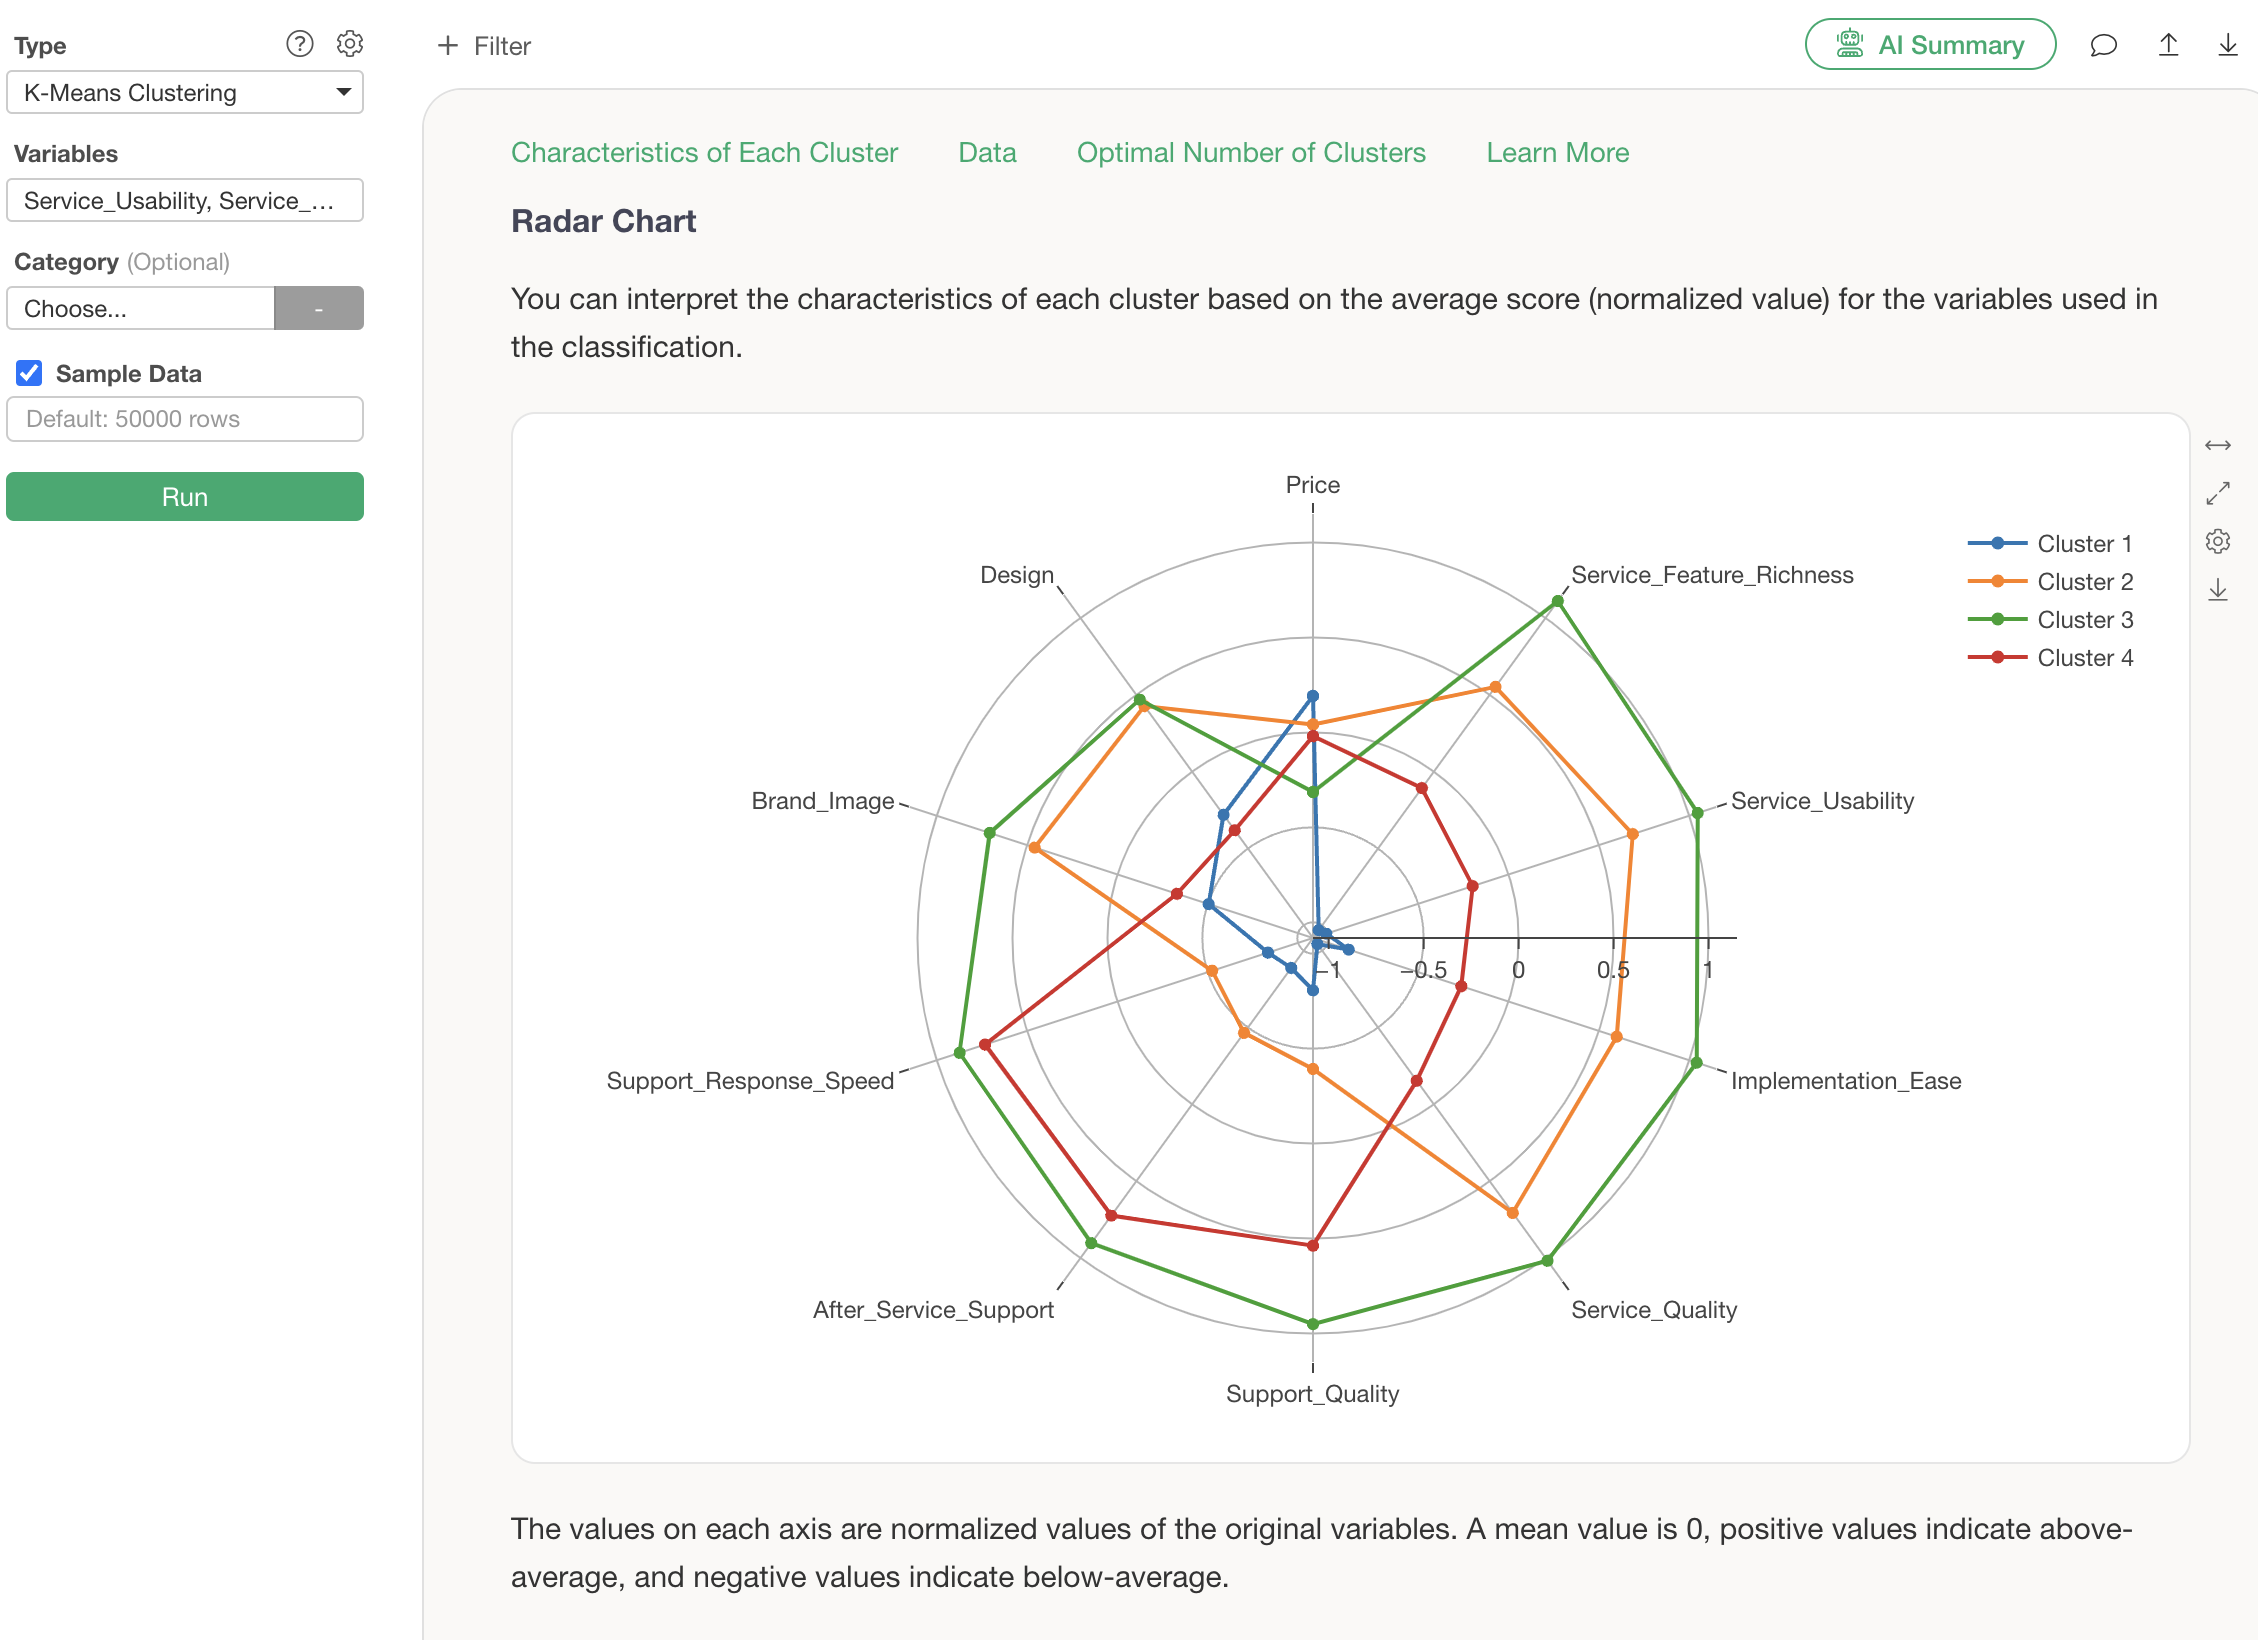Click the sample rows input field
The image size is (2258, 1640).
pos(185,419)
